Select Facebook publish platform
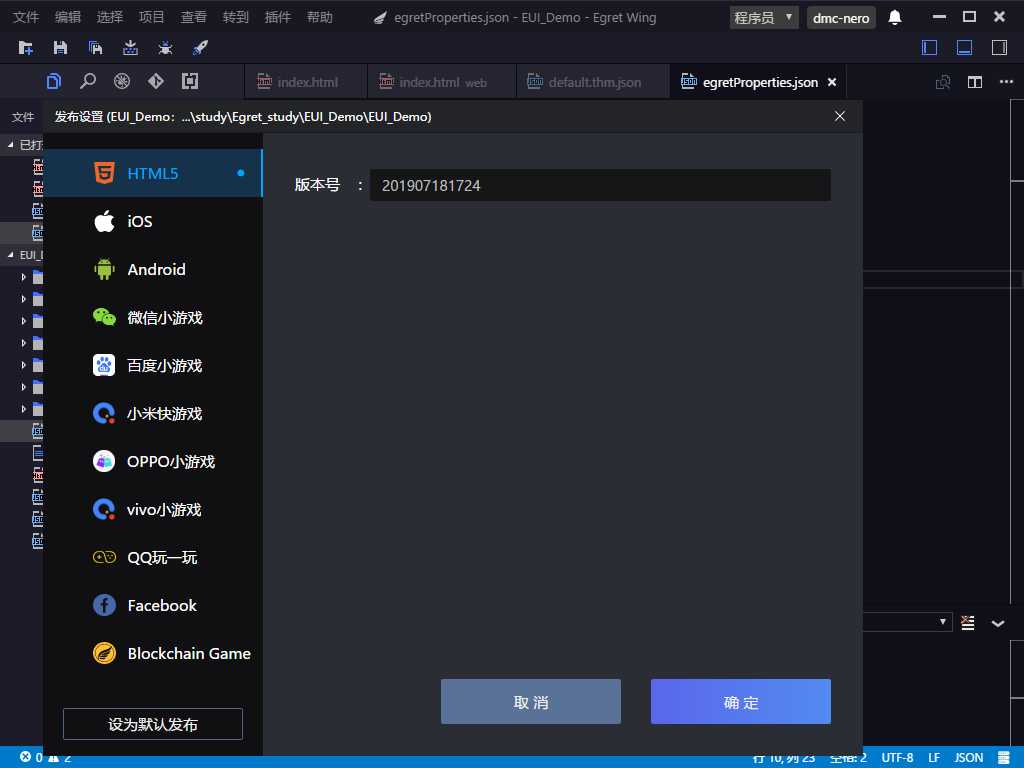This screenshot has width=1024, height=768. 153,605
